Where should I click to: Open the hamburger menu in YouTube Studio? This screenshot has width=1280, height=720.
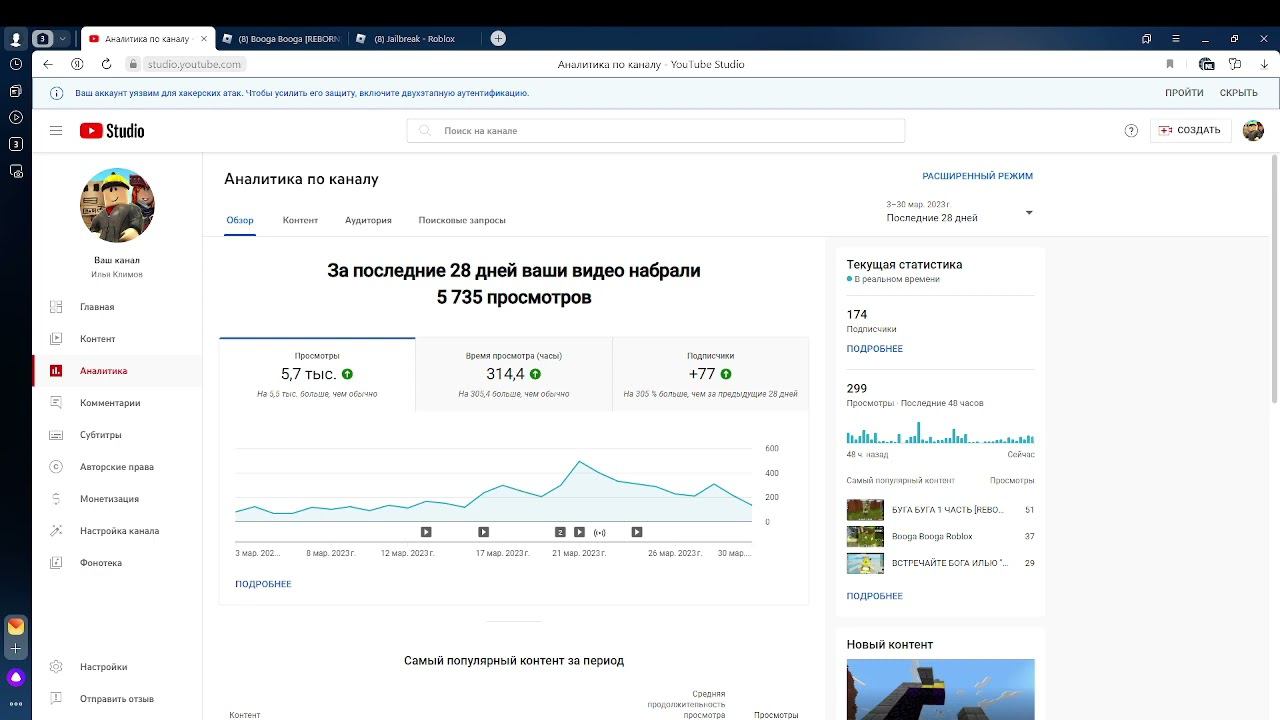coord(56,131)
